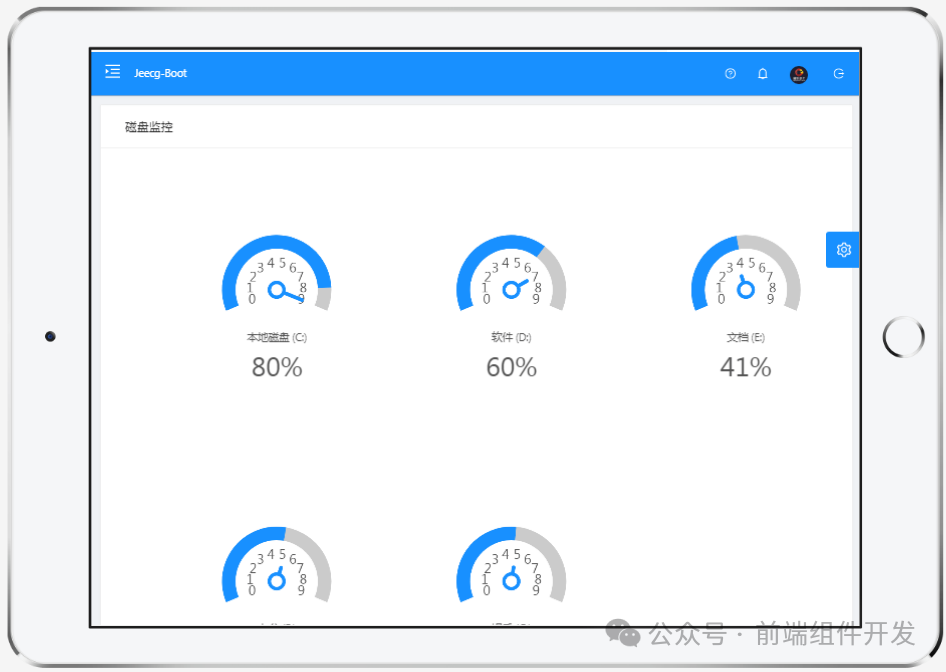Click the 80% usage label
The image size is (946, 672).
pos(276,368)
